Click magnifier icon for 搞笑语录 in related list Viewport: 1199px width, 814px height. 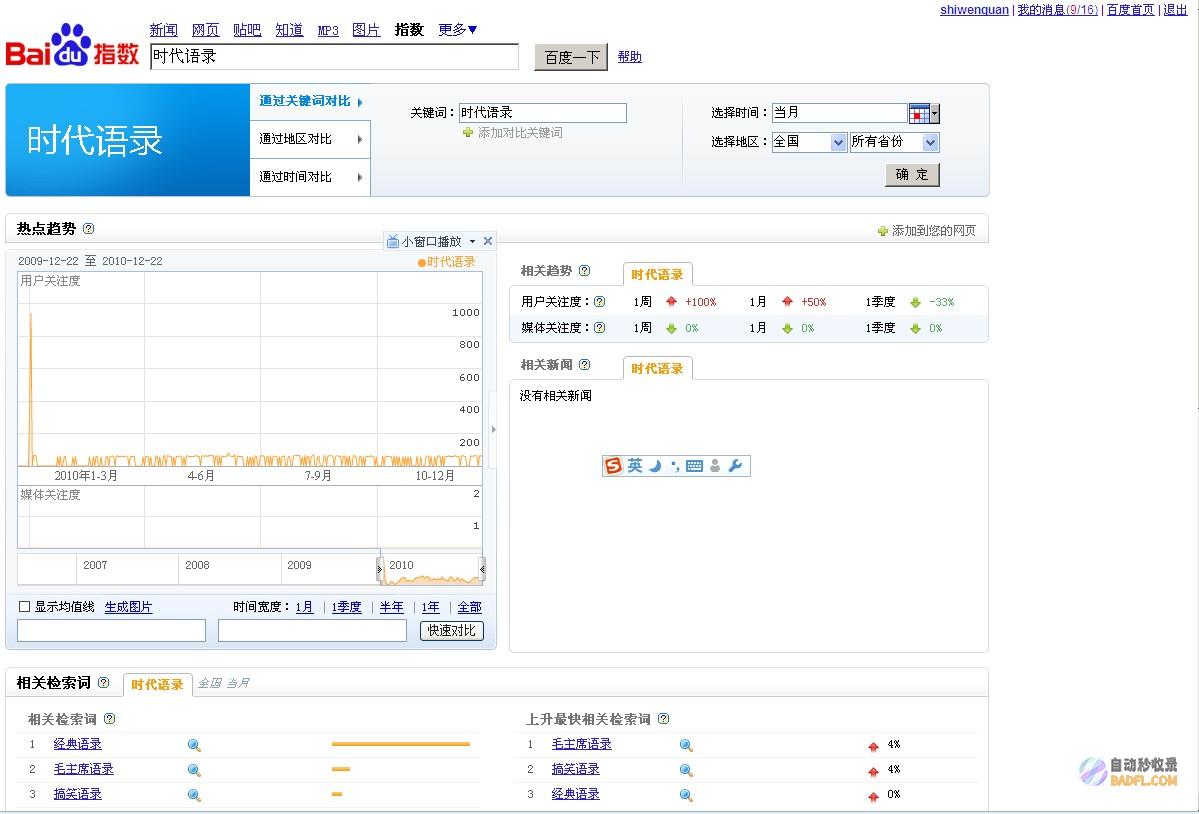tap(194, 796)
